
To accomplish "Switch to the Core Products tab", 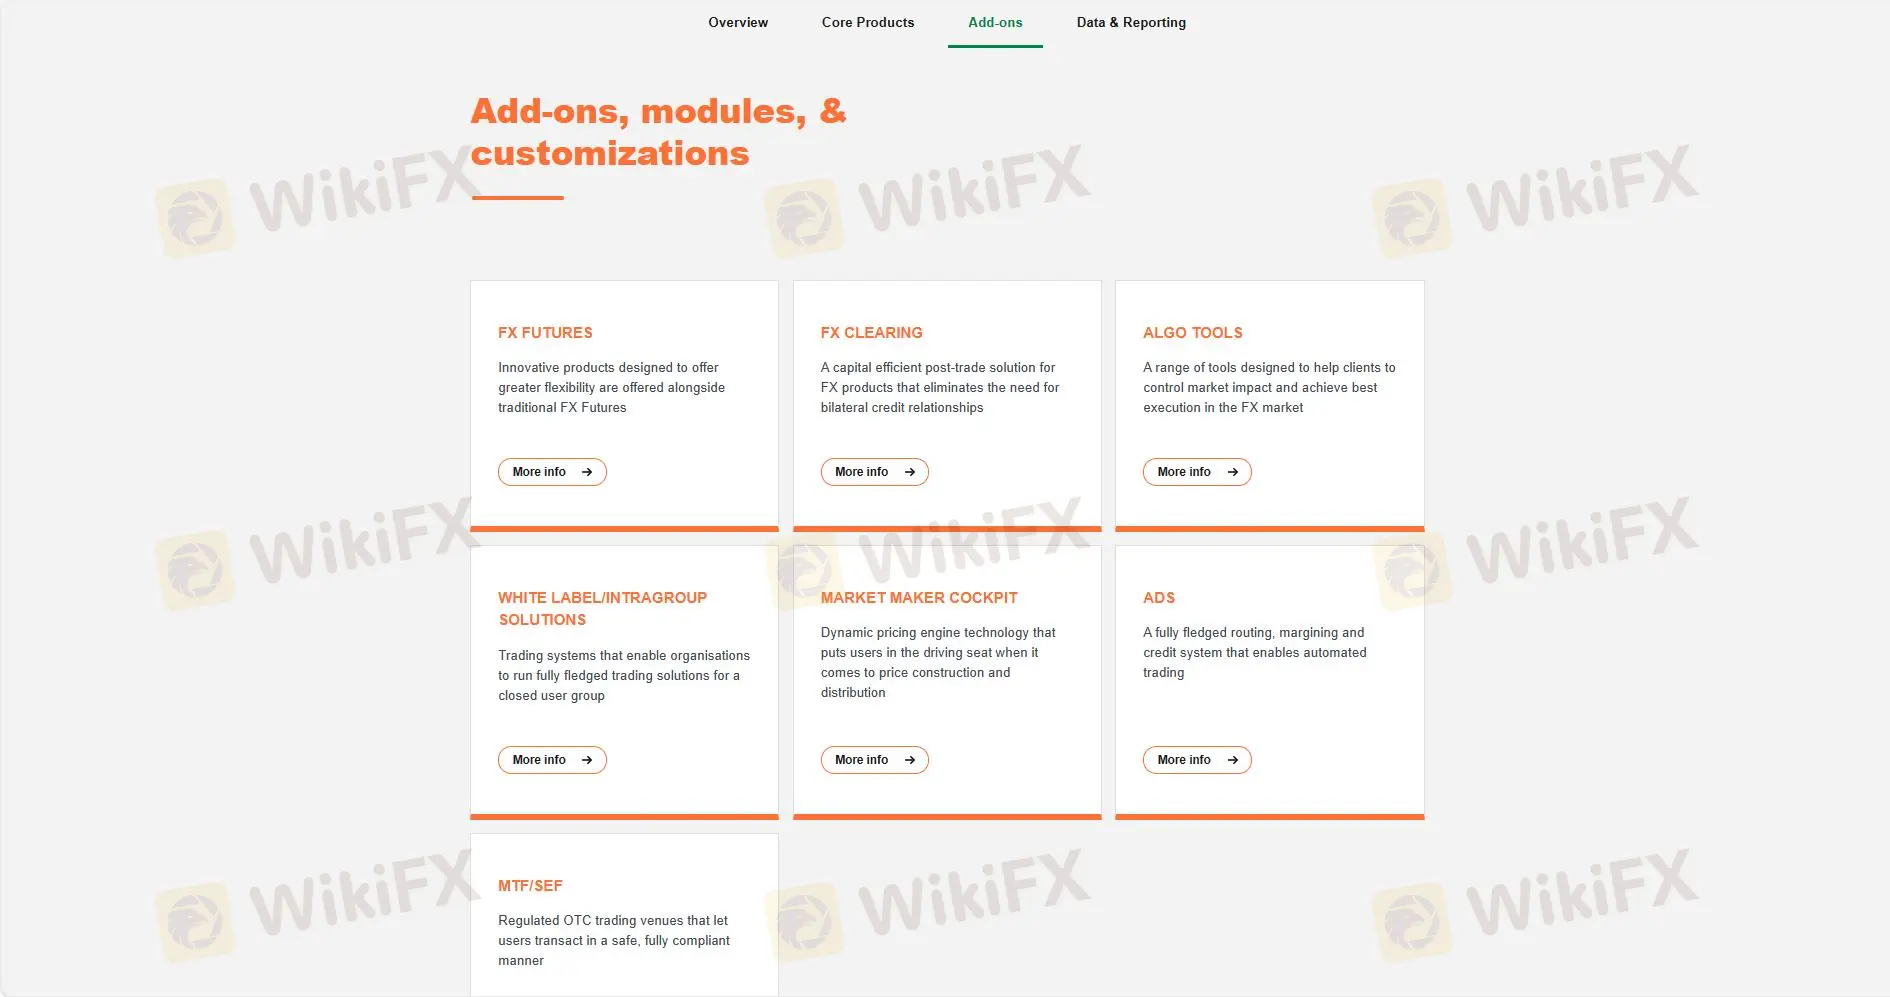I will coord(867,22).
